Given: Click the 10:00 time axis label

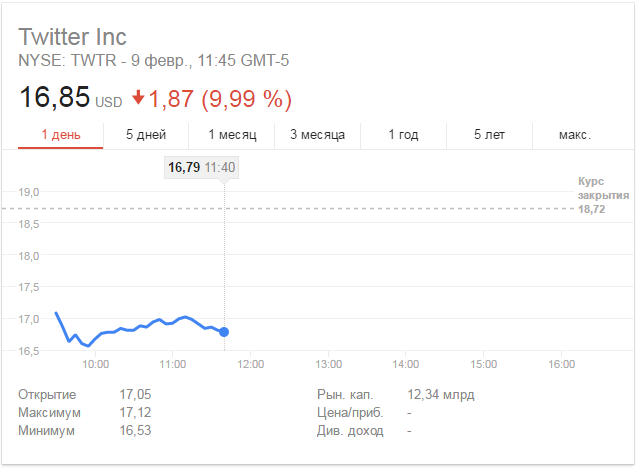Looking at the screenshot, I should pyautogui.click(x=95, y=364).
